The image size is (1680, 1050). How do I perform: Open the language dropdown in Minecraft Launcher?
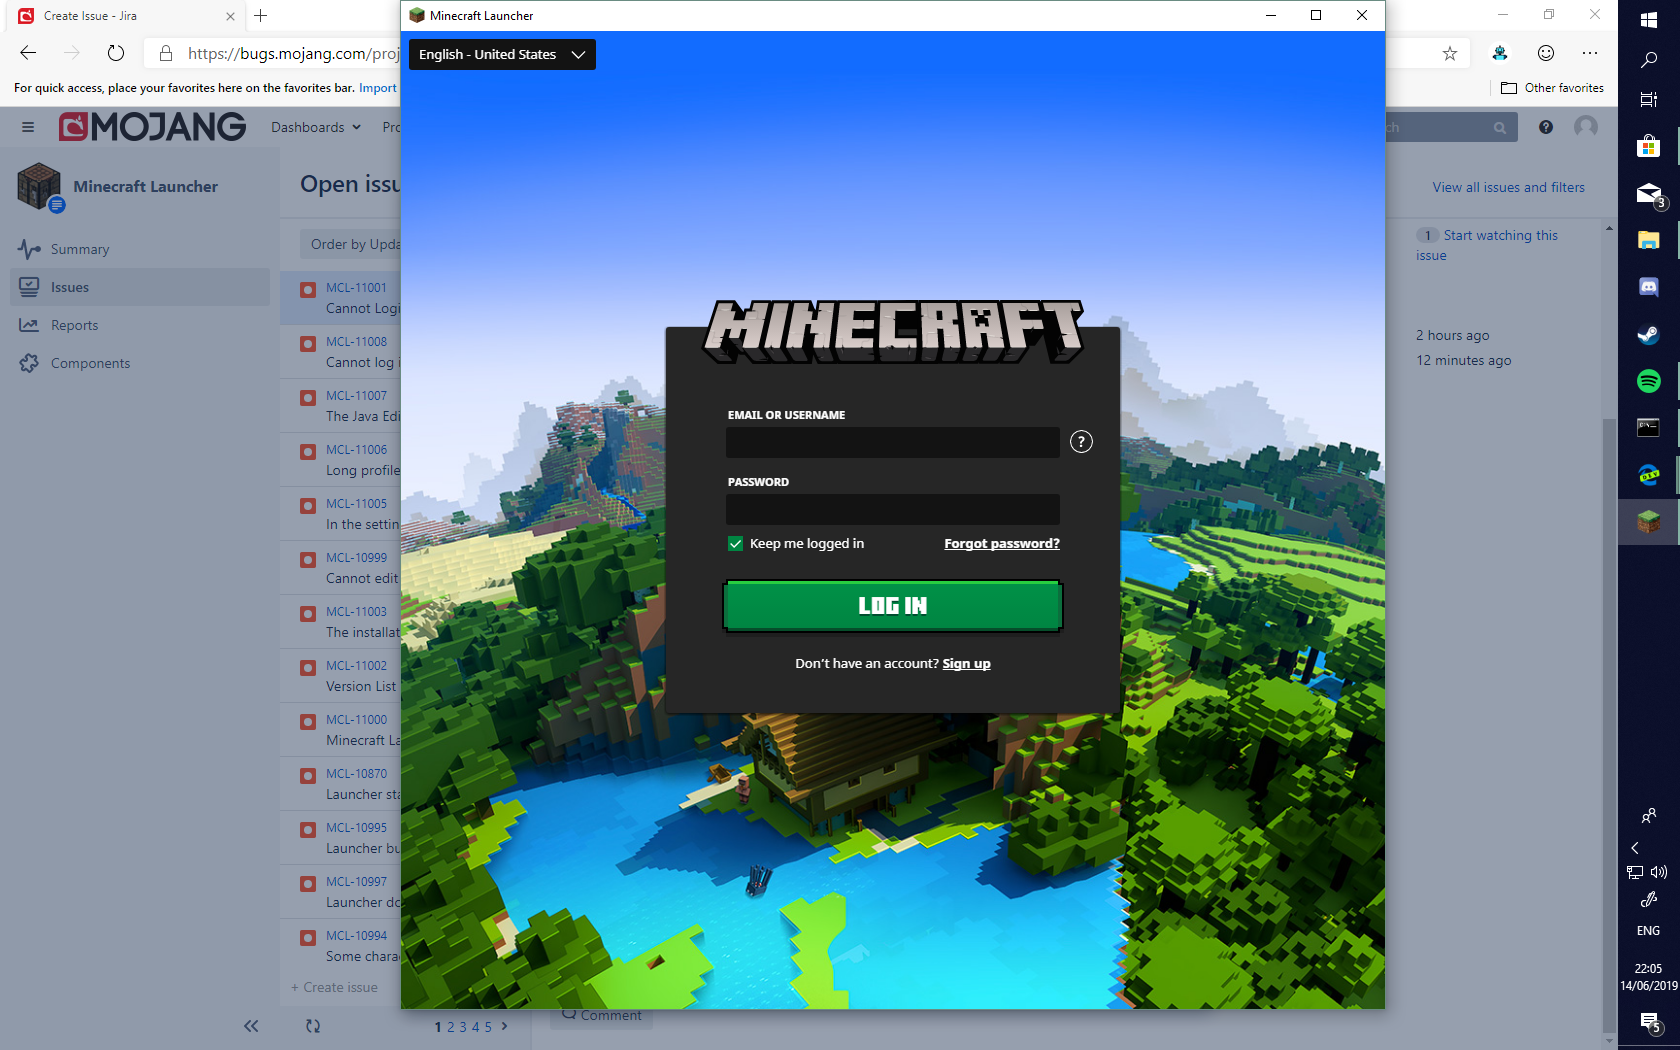pyautogui.click(x=502, y=55)
